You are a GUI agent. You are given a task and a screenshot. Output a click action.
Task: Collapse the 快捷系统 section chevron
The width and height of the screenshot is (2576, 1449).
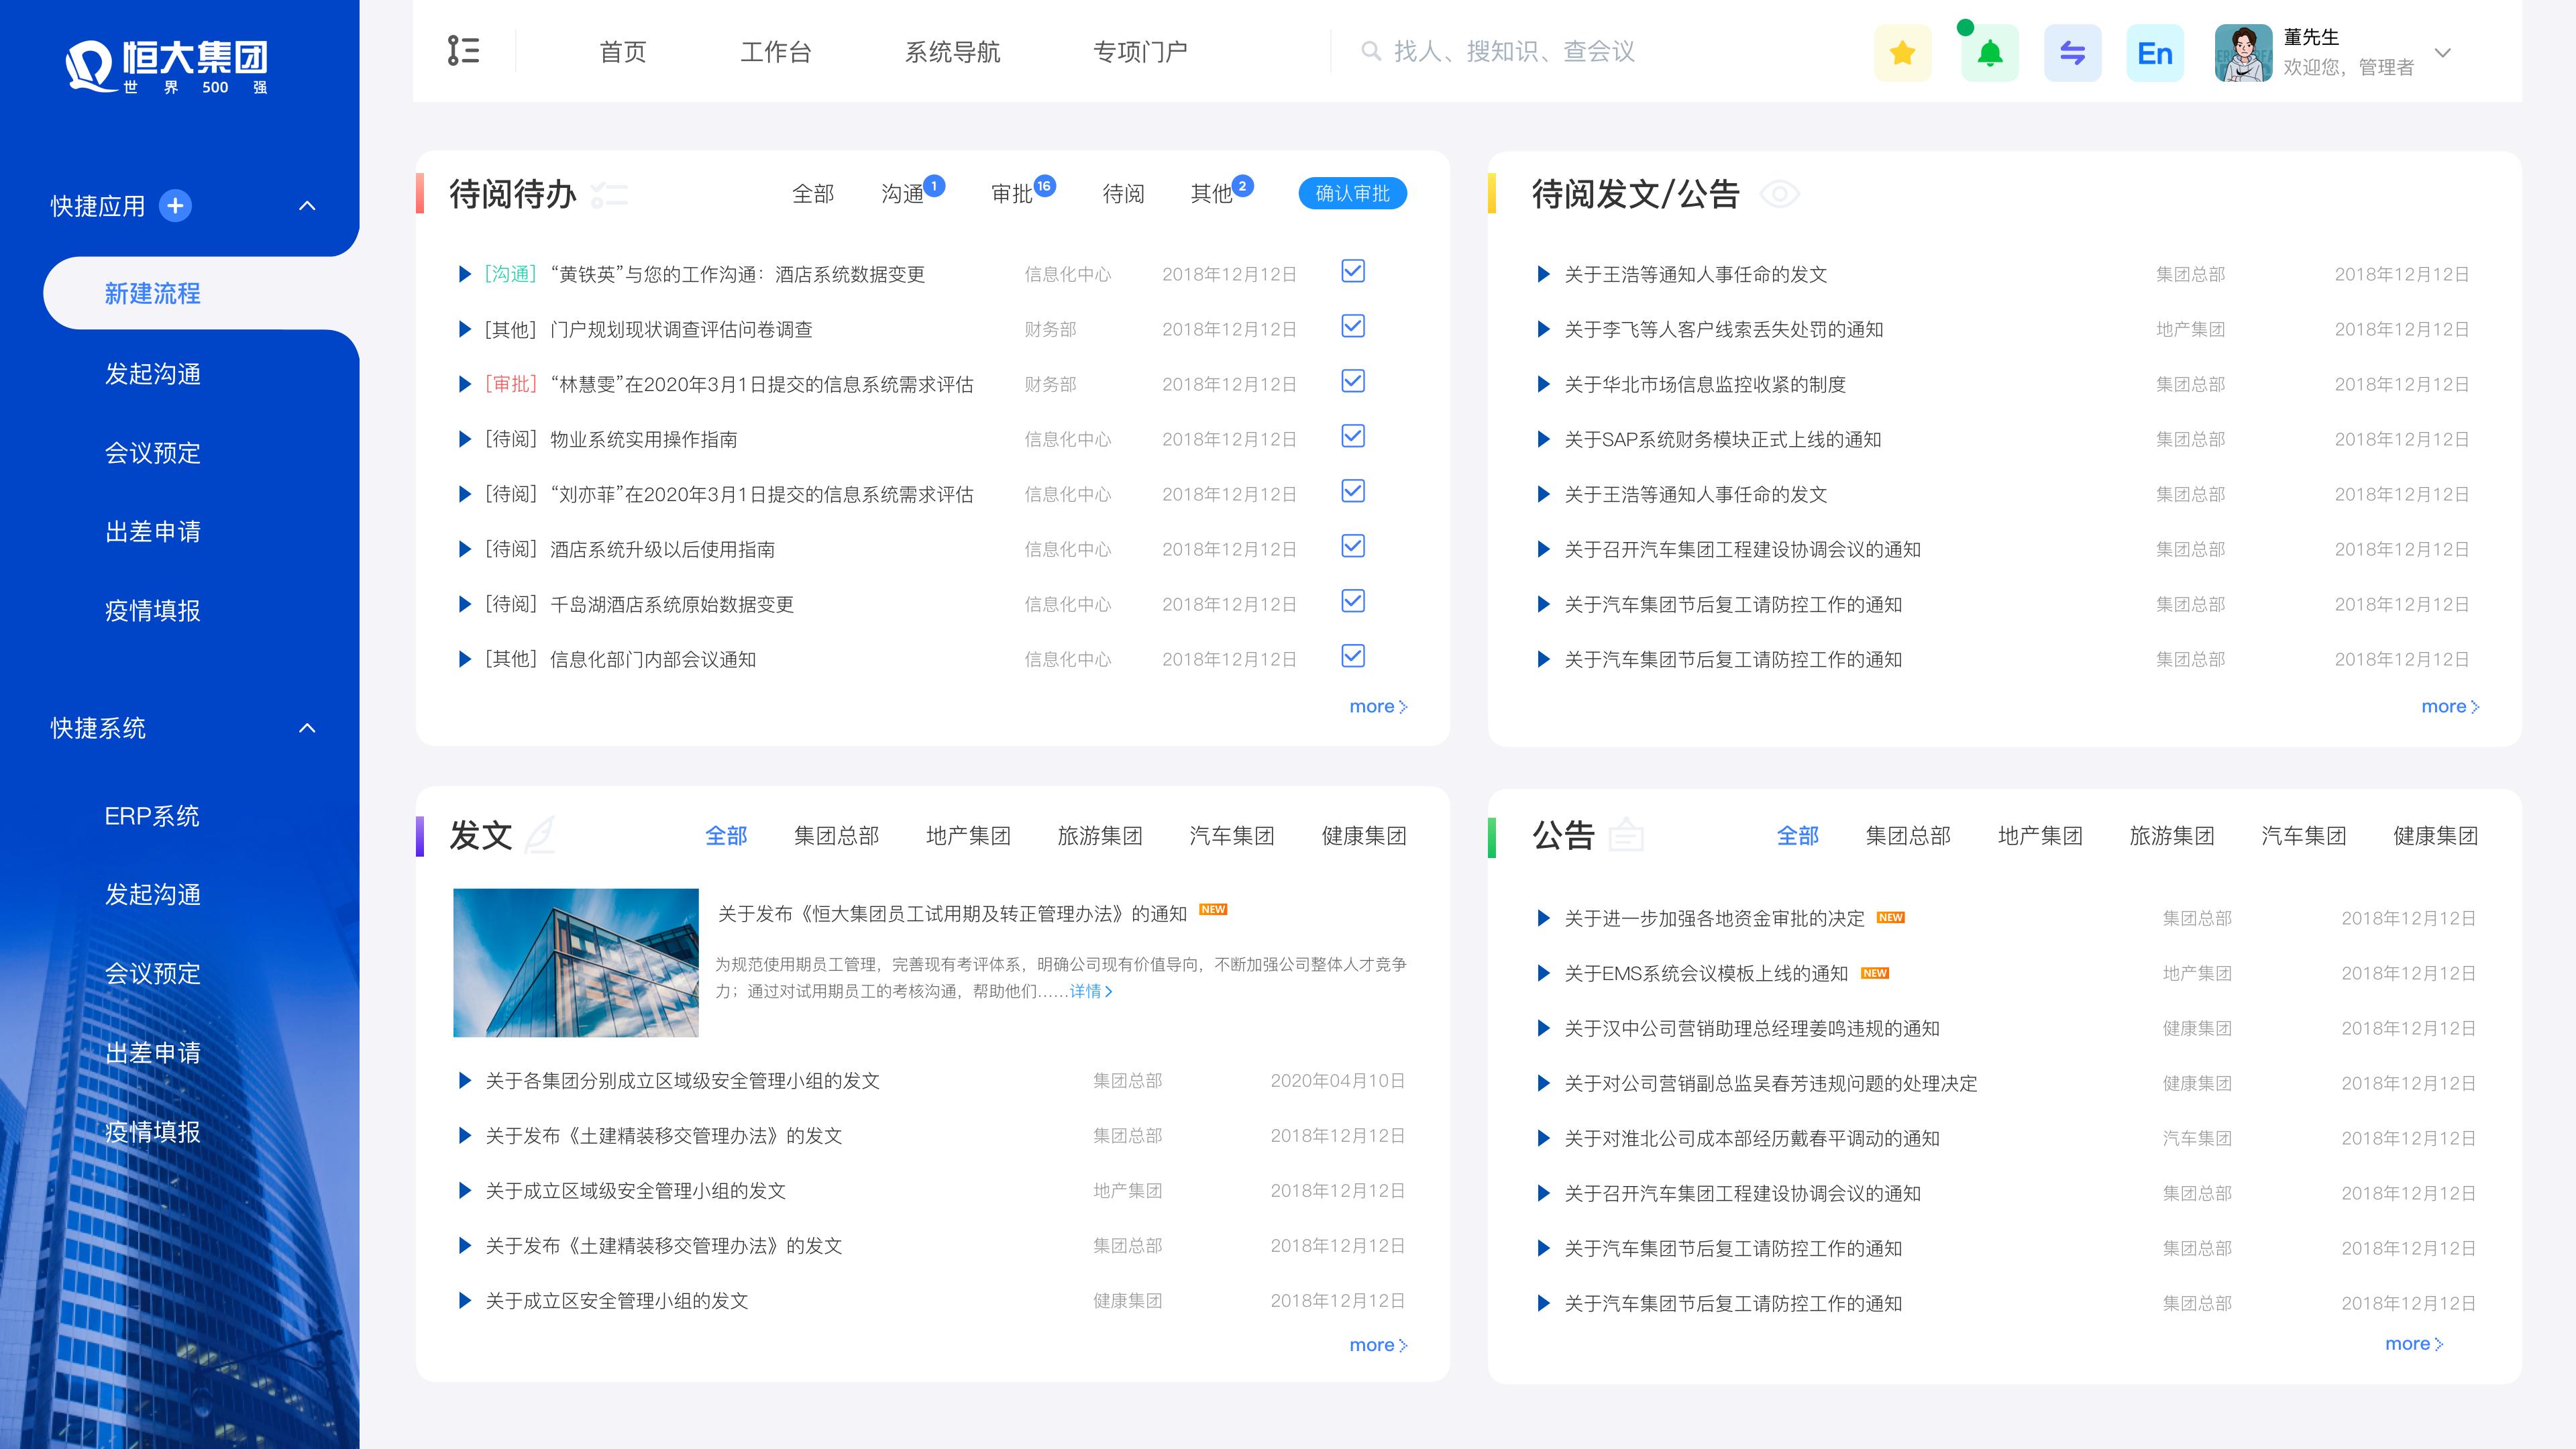coord(307,728)
